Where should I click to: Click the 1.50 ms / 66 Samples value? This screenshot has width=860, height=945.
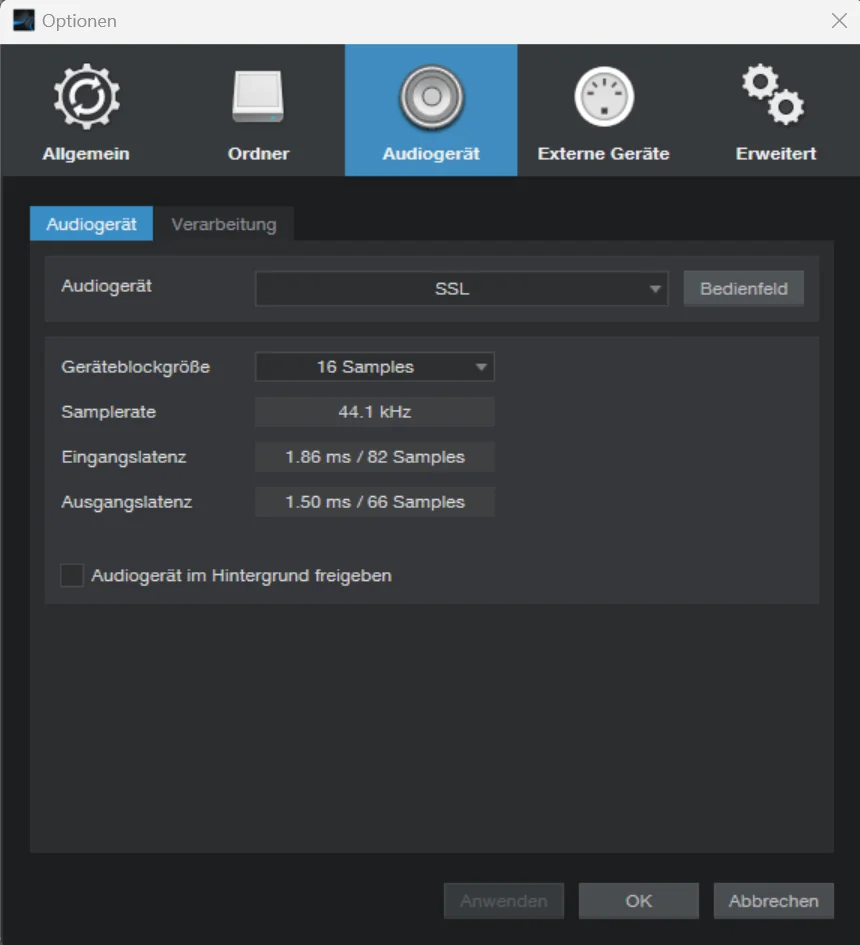pos(375,502)
